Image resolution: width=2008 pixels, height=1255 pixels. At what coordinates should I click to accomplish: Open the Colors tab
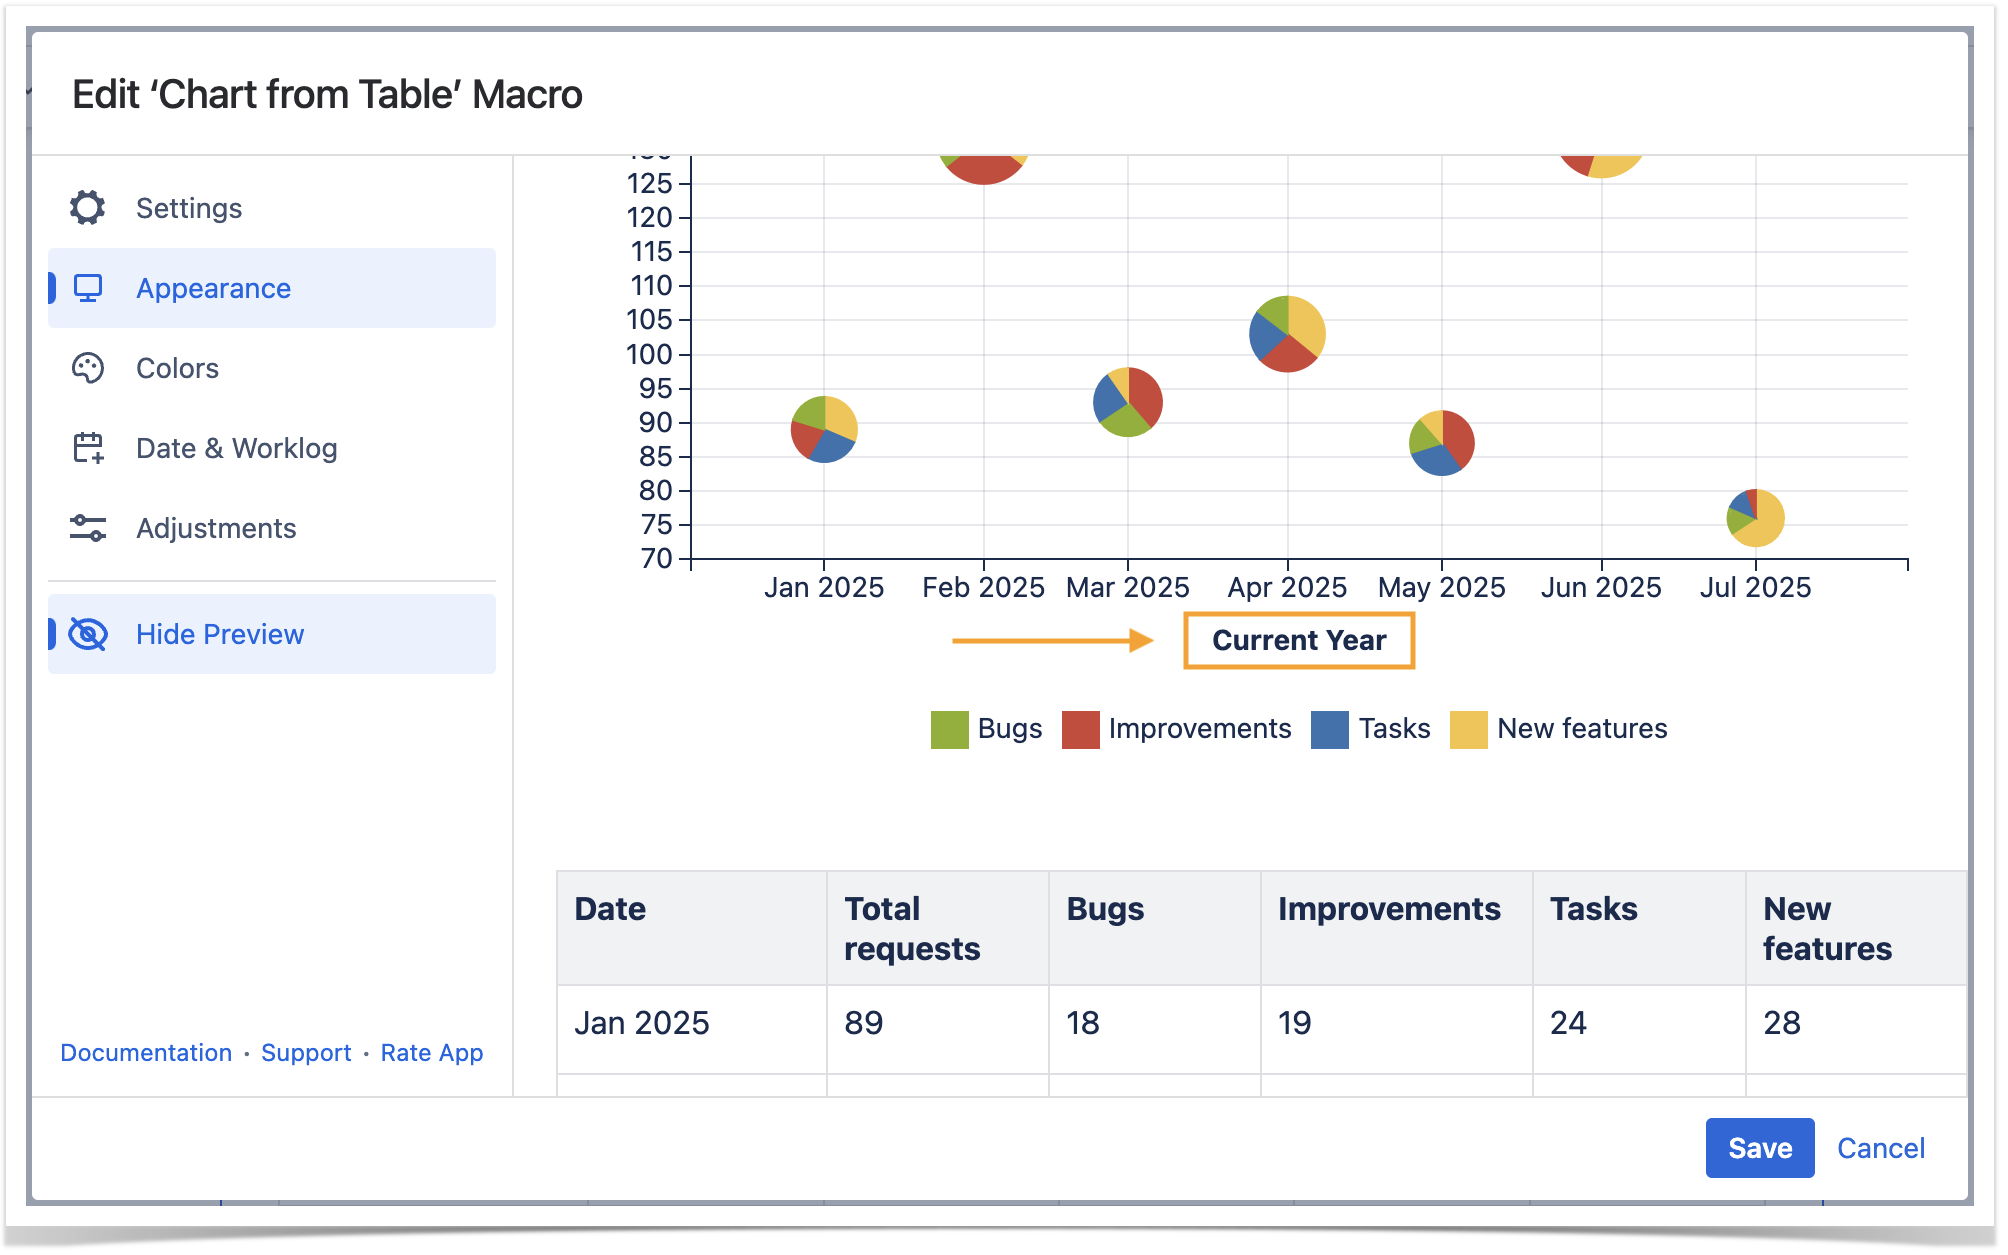(x=177, y=368)
